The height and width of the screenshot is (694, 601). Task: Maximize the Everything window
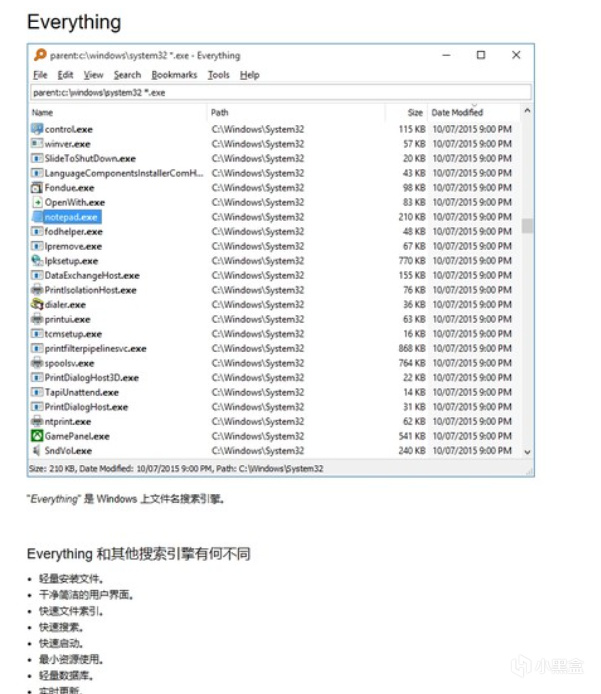point(481,55)
